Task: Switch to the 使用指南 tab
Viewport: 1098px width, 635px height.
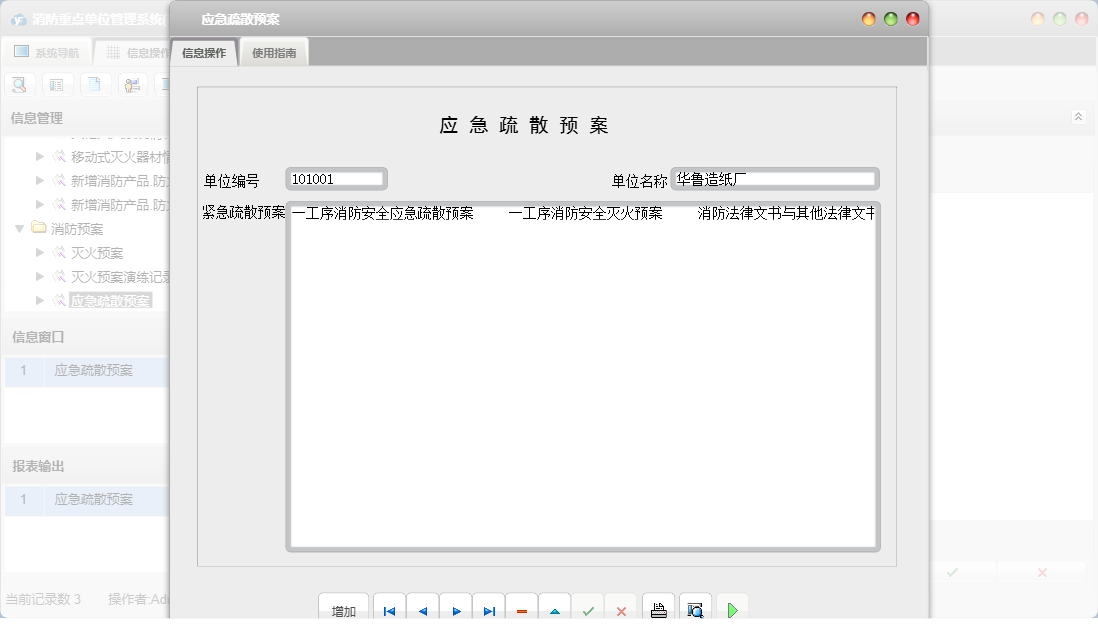Action: click(x=272, y=51)
